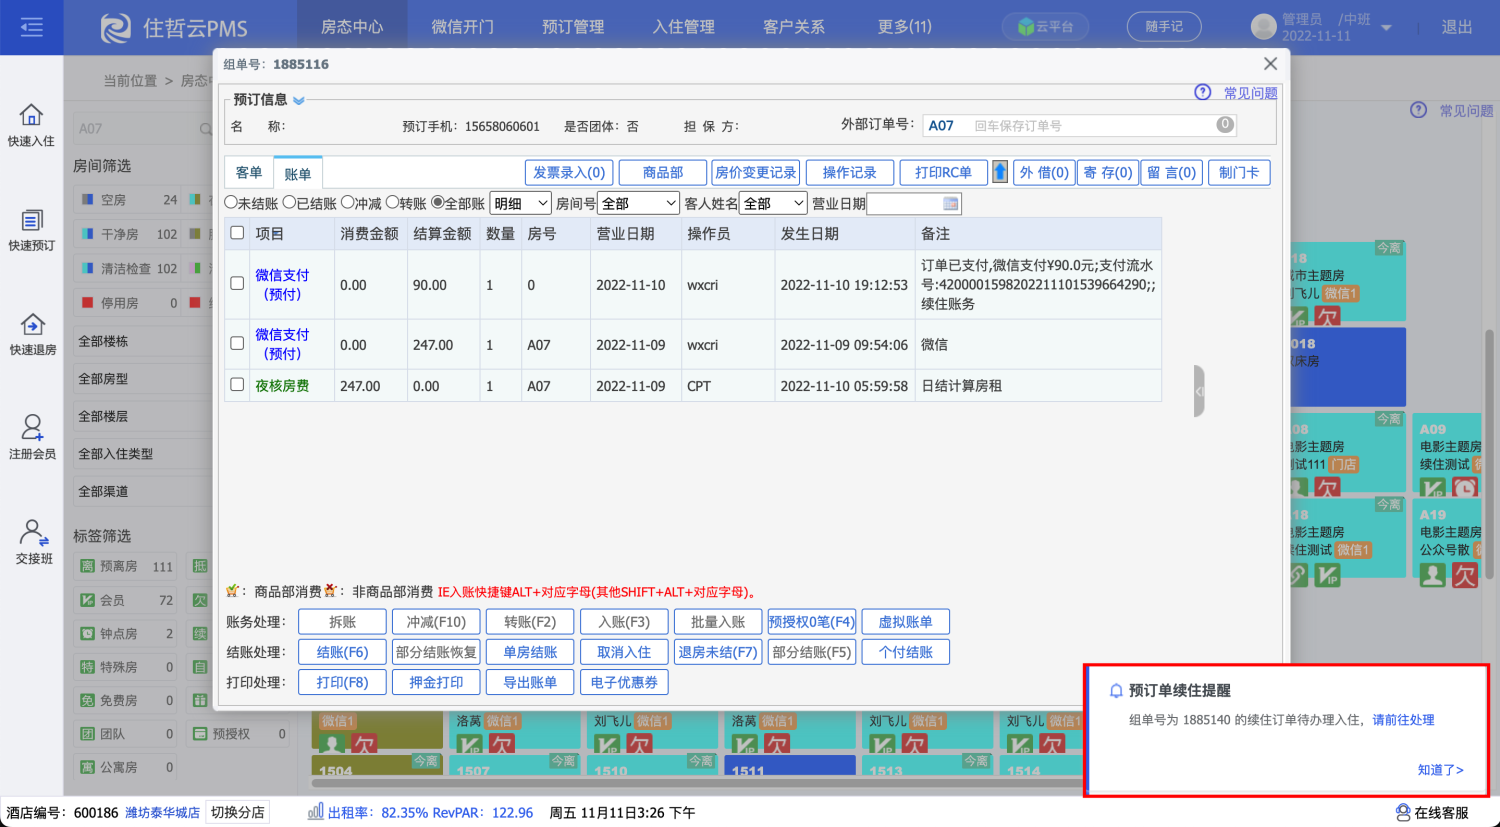Screen dimensions: 1500x827
Task: Click the 电子优惠券 button
Action: click(624, 682)
